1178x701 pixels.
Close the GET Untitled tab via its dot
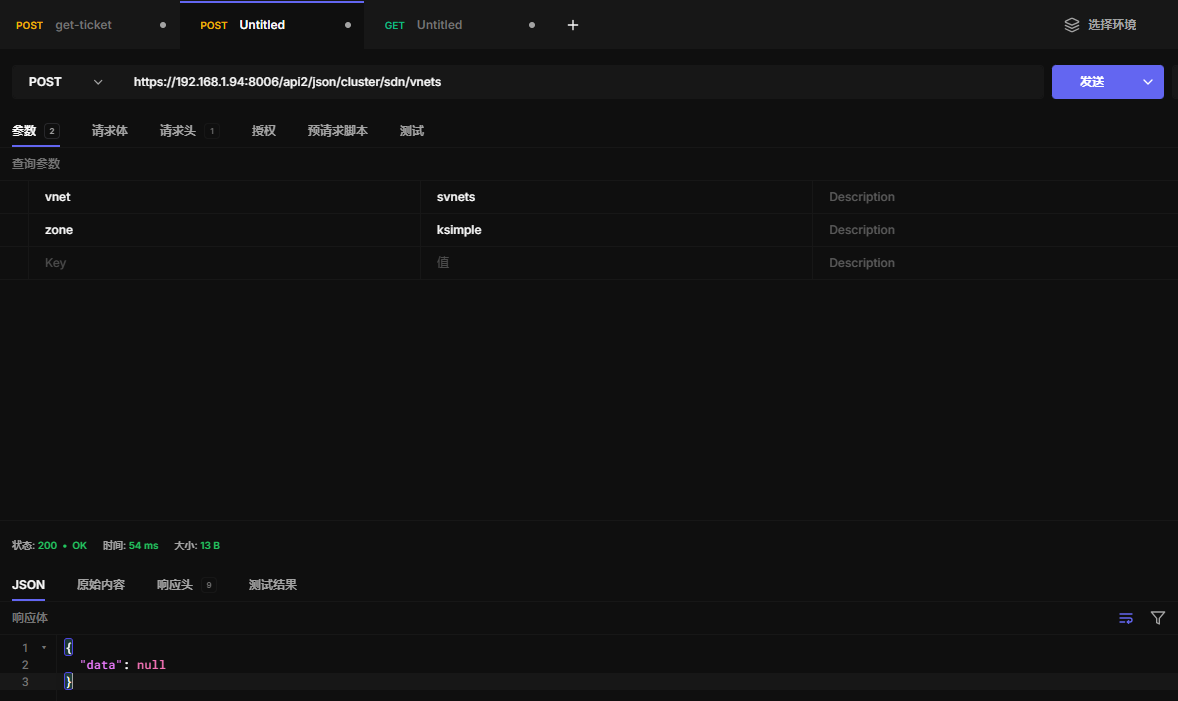(x=531, y=25)
